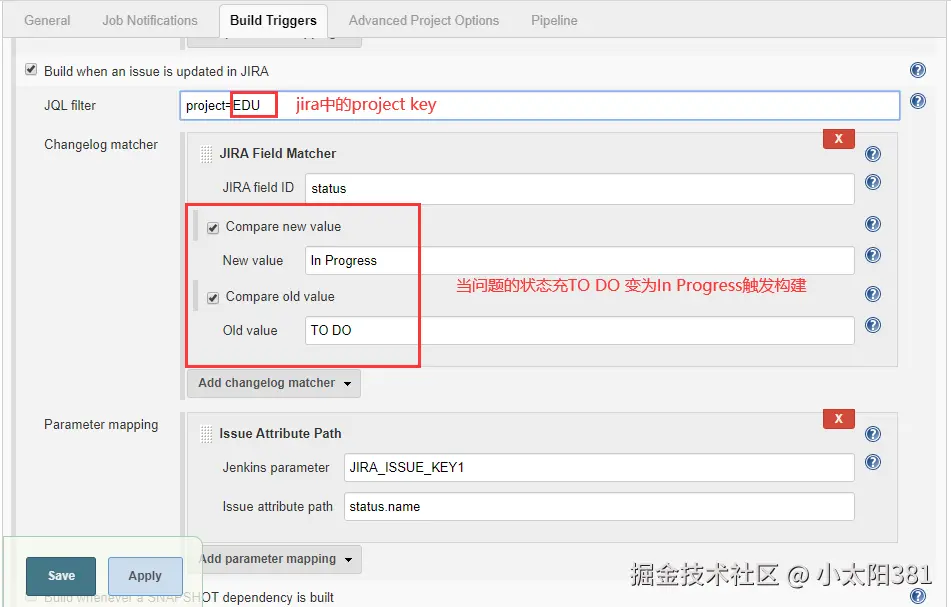The height and width of the screenshot is (607, 951).
Task: Apply the configuration changes
Action: click(x=145, y=576)
